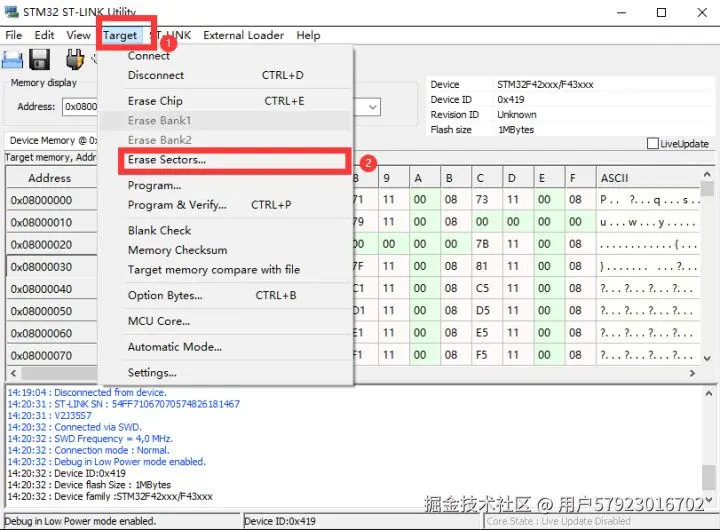Click horizontal scrollbar left arrow

(13, 373)
